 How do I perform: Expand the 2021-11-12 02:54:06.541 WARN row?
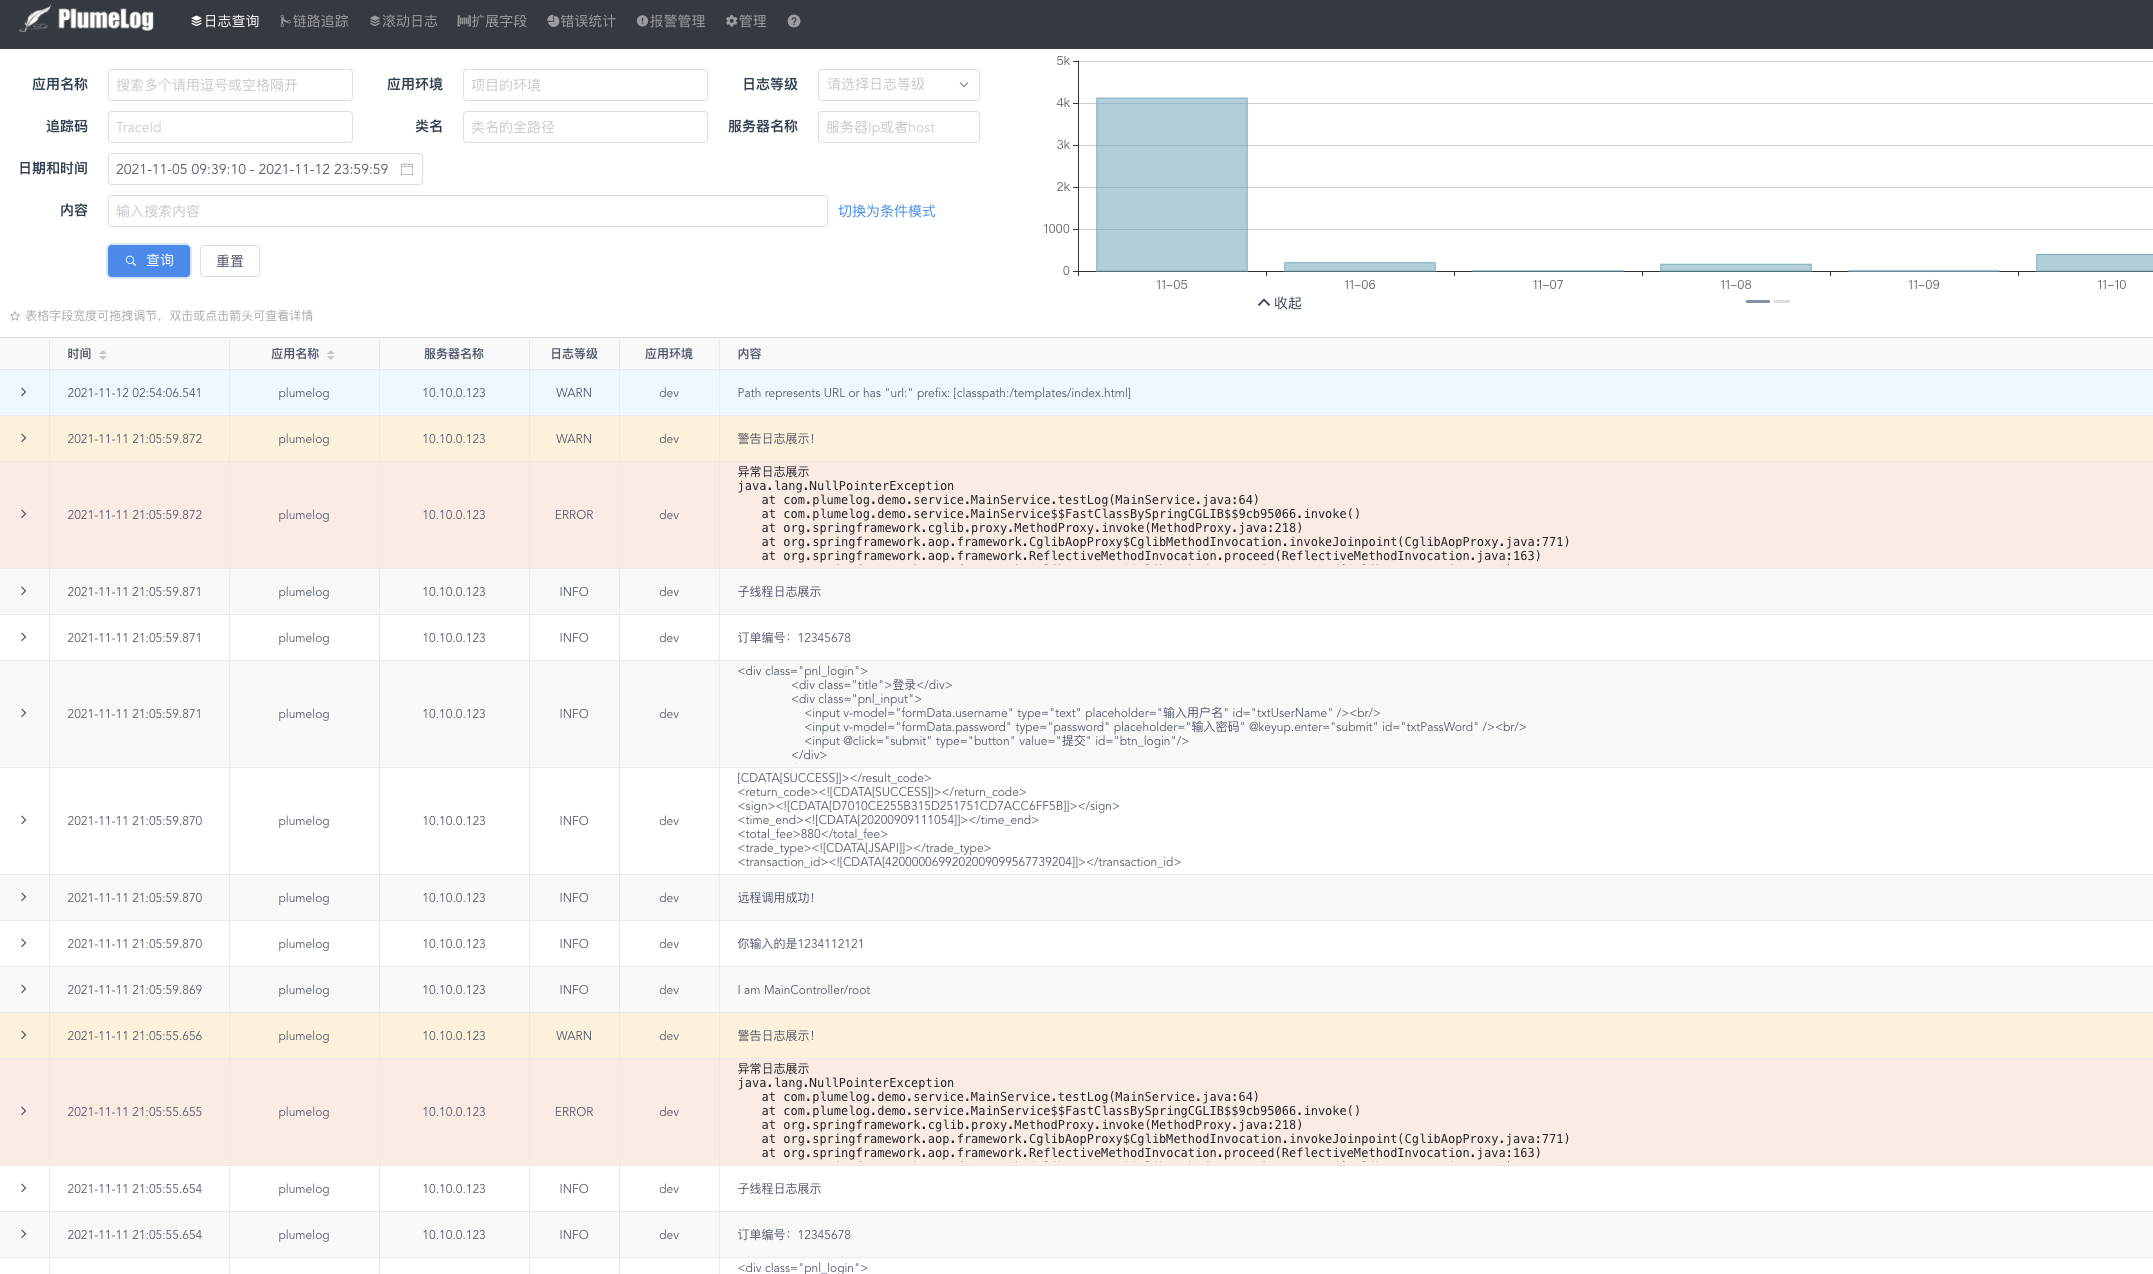pos(24,392)
